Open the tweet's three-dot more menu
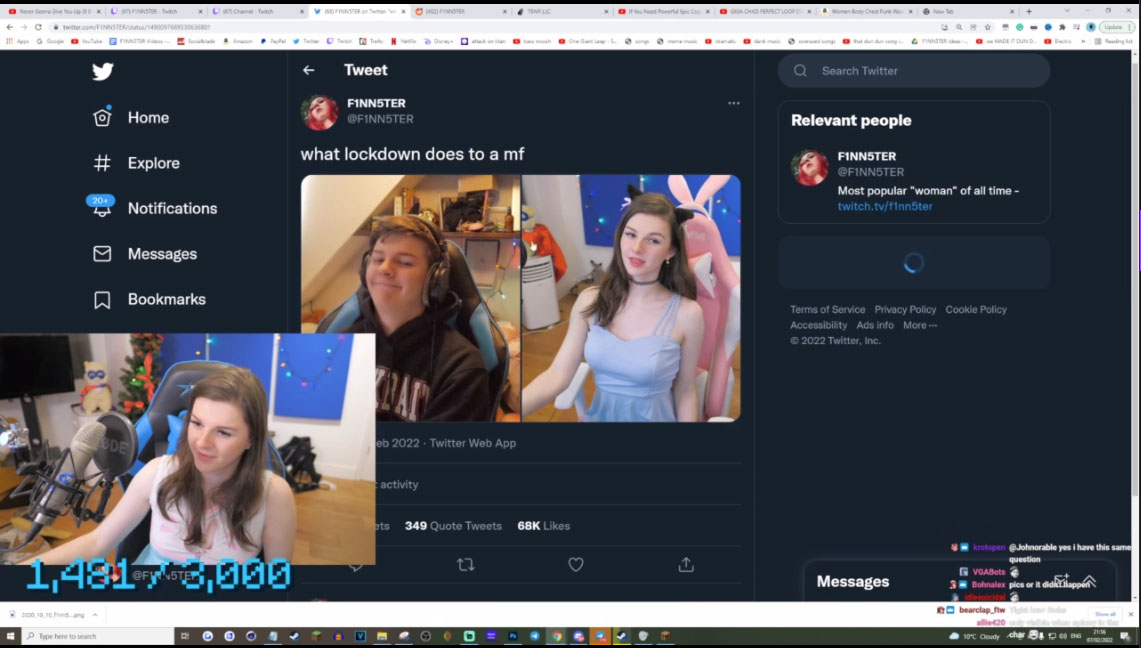1141x648 pixels. point(734,103)
